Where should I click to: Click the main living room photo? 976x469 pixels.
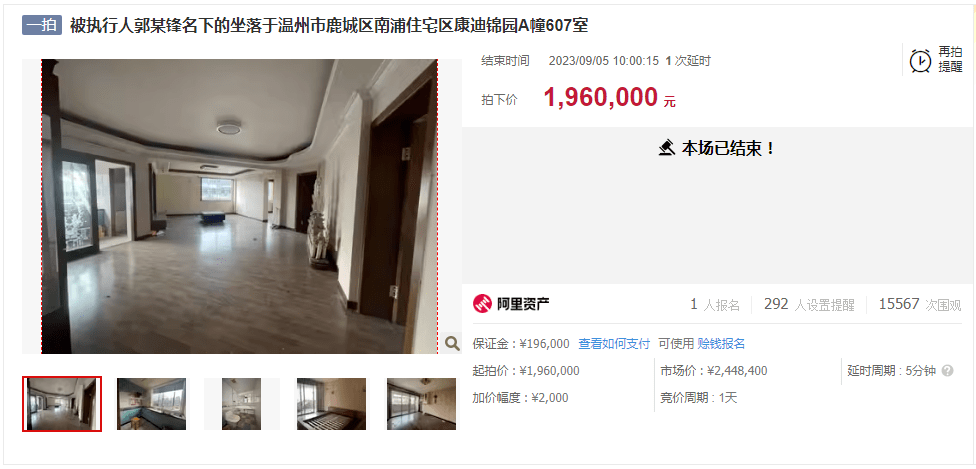coord(240,206)
